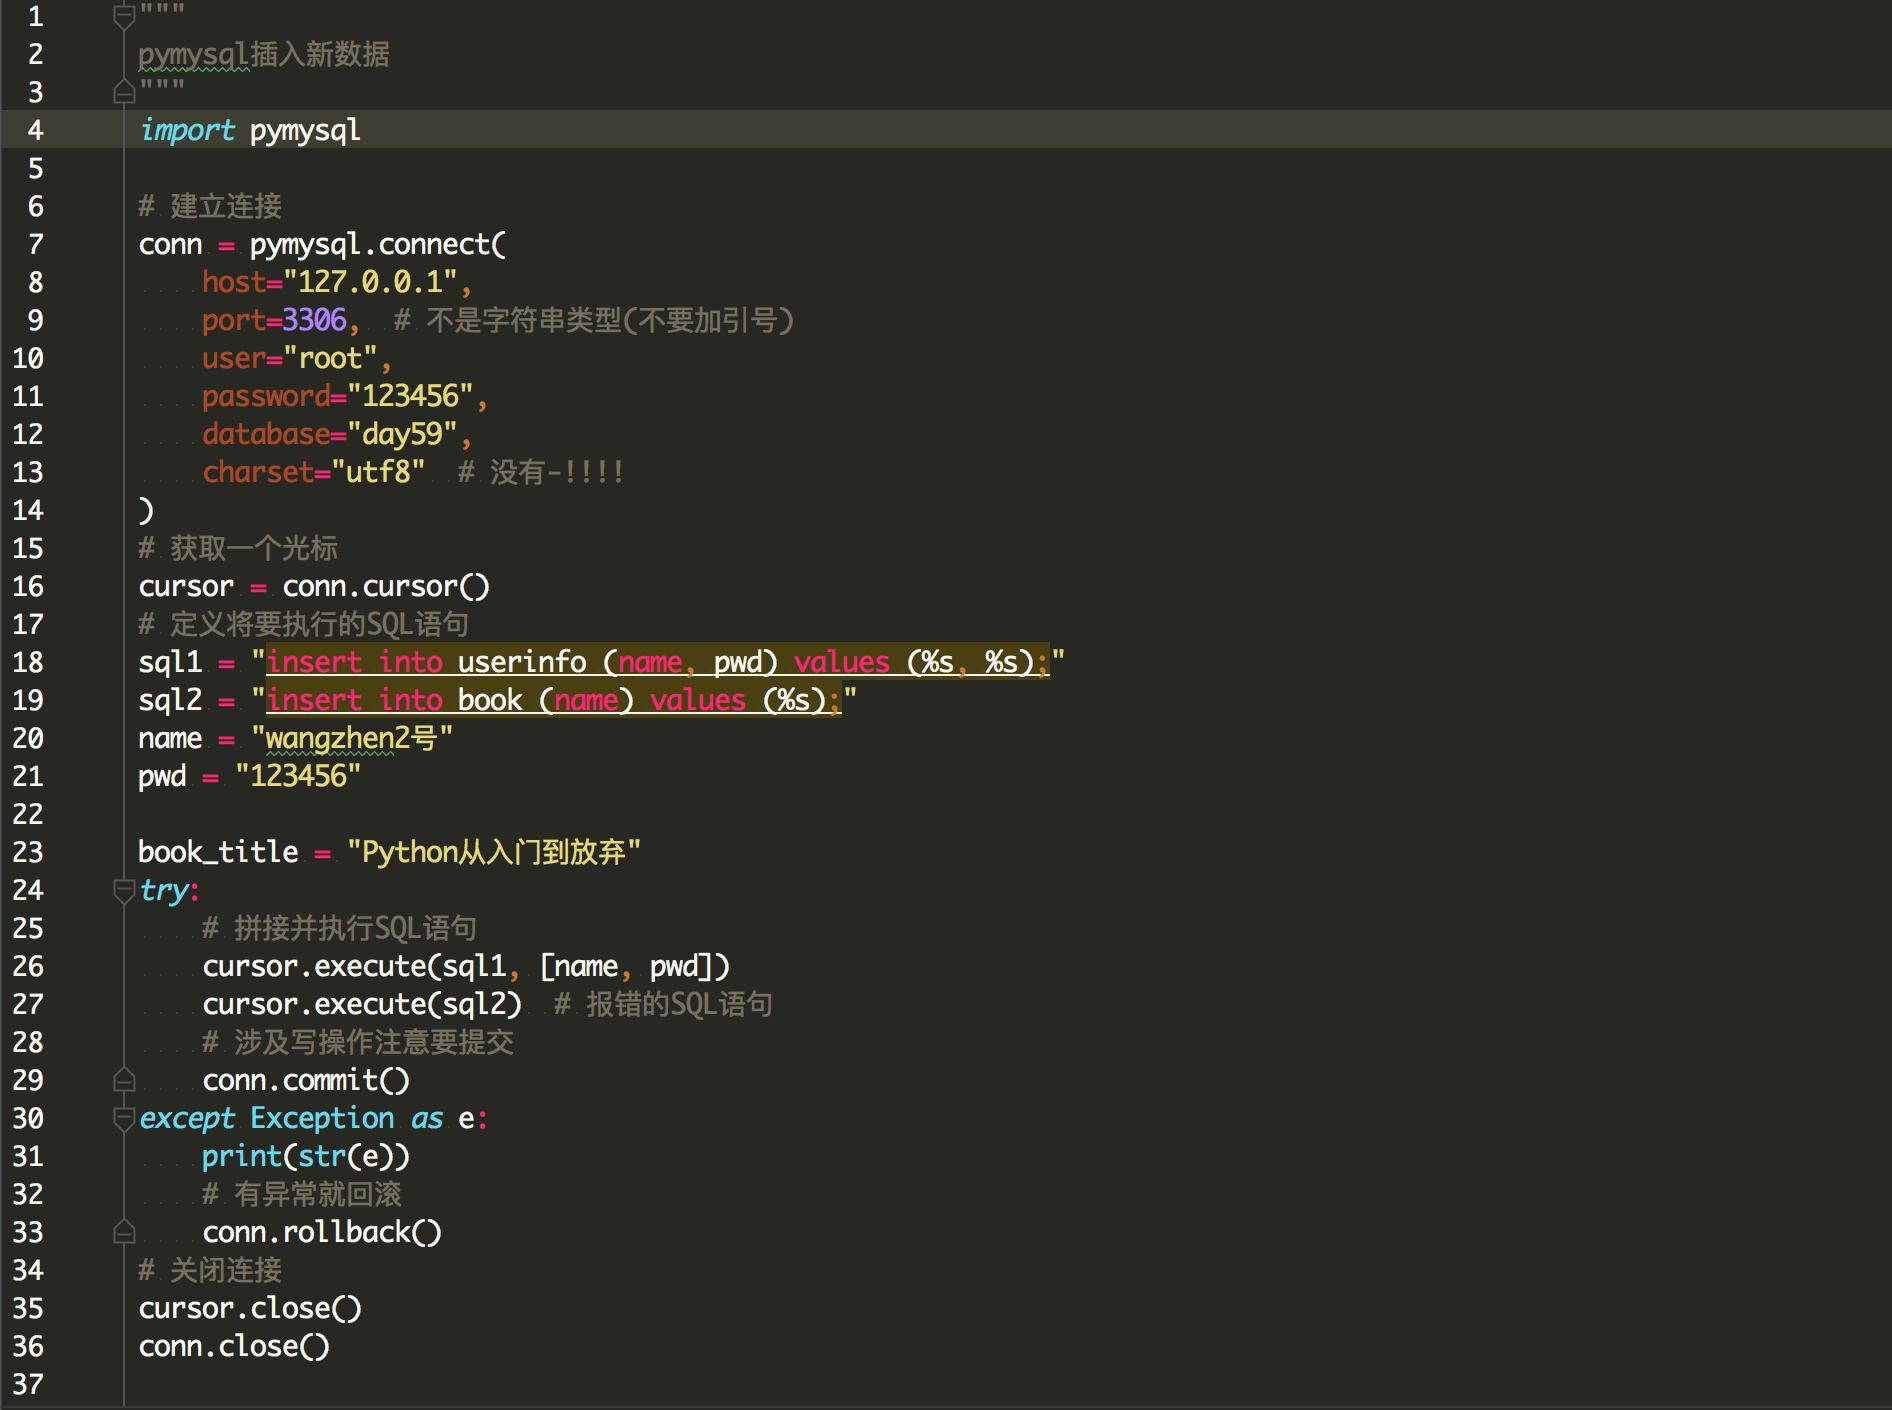The width and height of the screenshot is (1892, 1410).
Task: Click line number 4 in the gutter
Action: click(35, 130)
